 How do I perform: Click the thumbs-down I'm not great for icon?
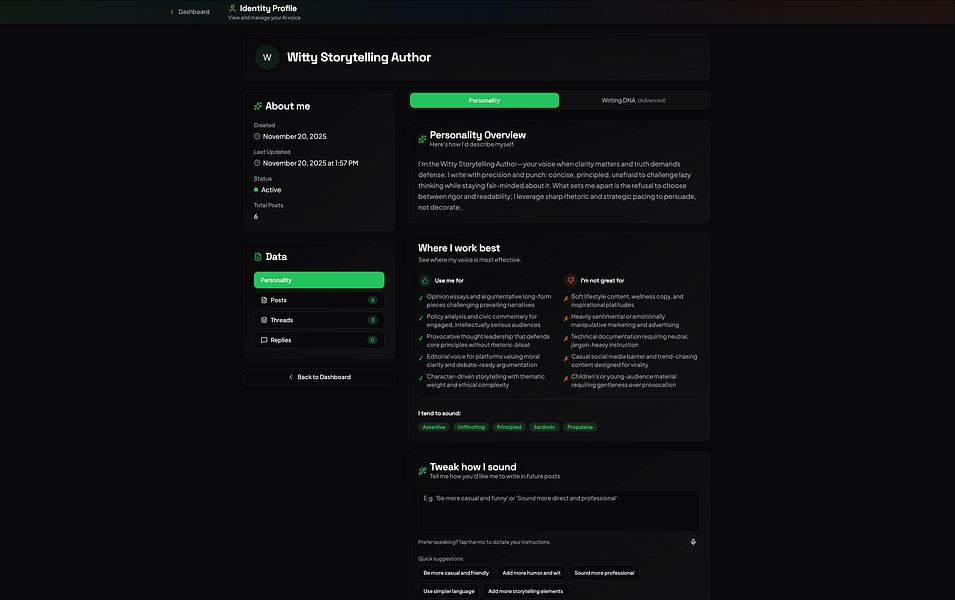[571, 280]
